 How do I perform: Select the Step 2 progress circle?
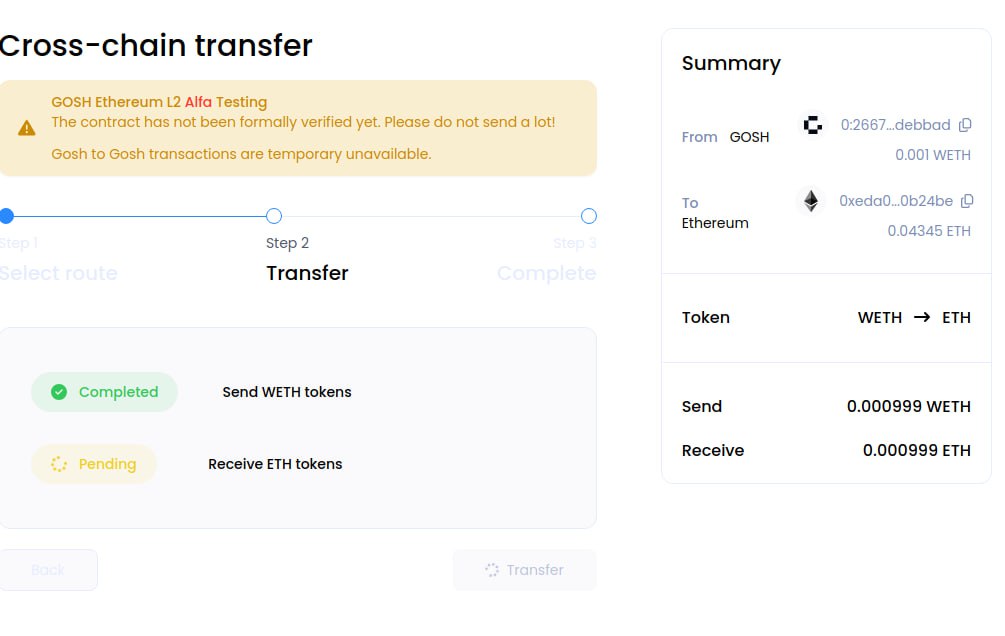pos(274,216)
